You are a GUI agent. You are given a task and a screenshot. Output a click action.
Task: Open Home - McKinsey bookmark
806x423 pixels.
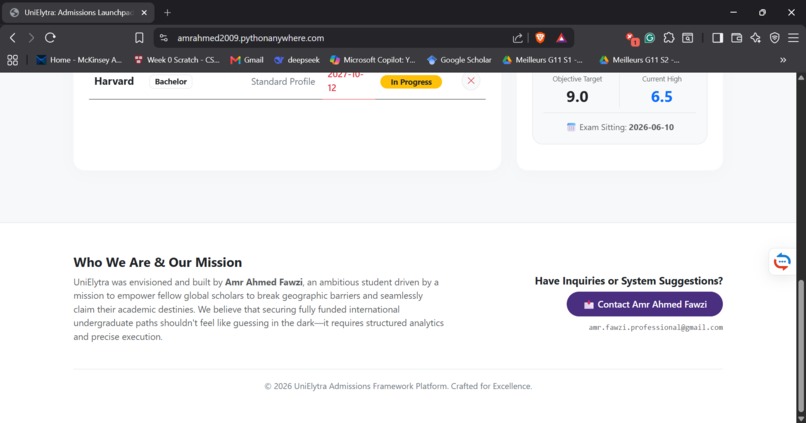[x=79, y=60]
